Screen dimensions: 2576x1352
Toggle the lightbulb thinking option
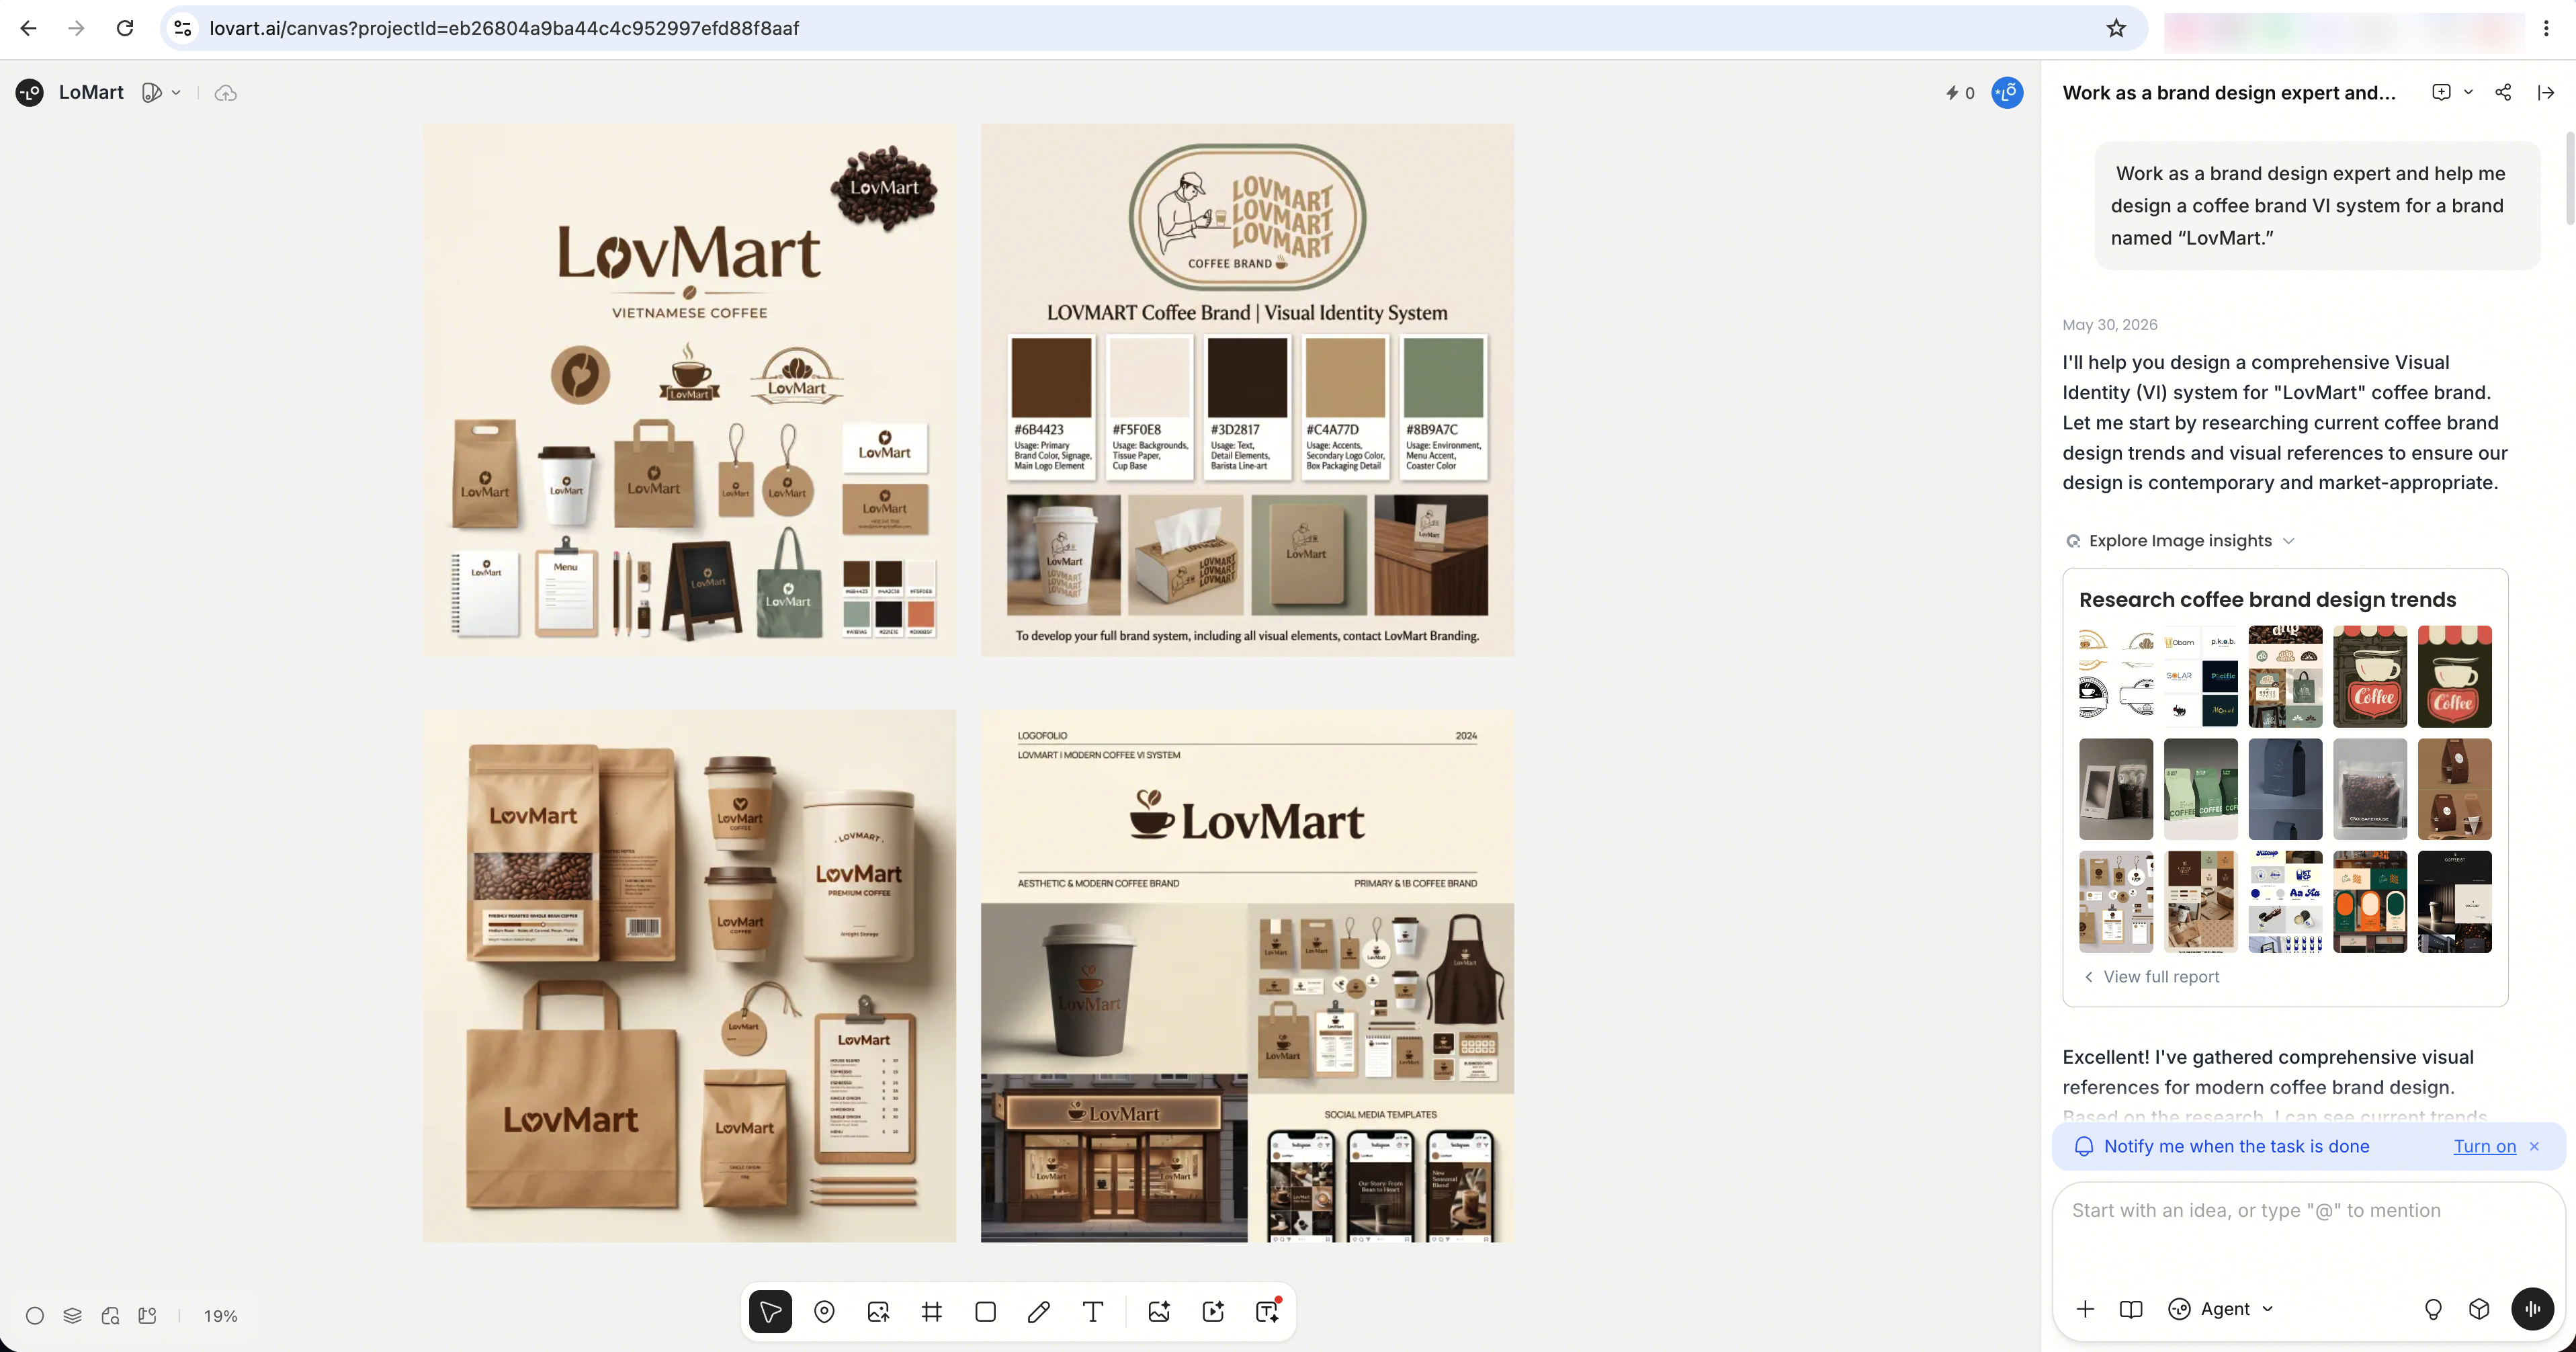coord(2433,1309)
